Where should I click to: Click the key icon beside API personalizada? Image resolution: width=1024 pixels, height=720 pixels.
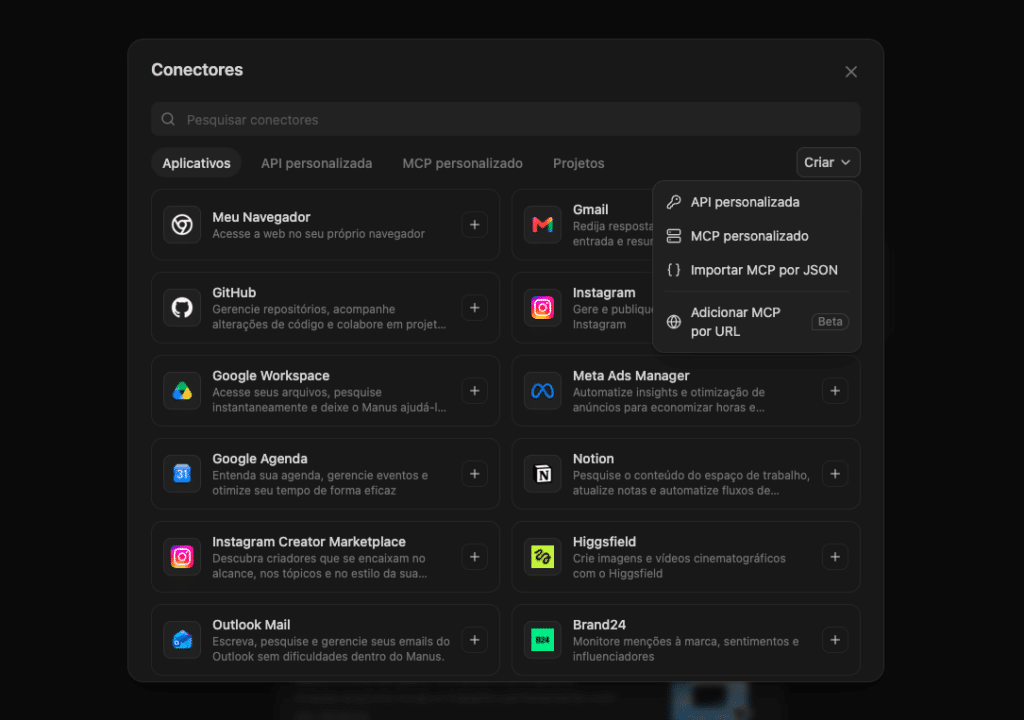(673, 202)
